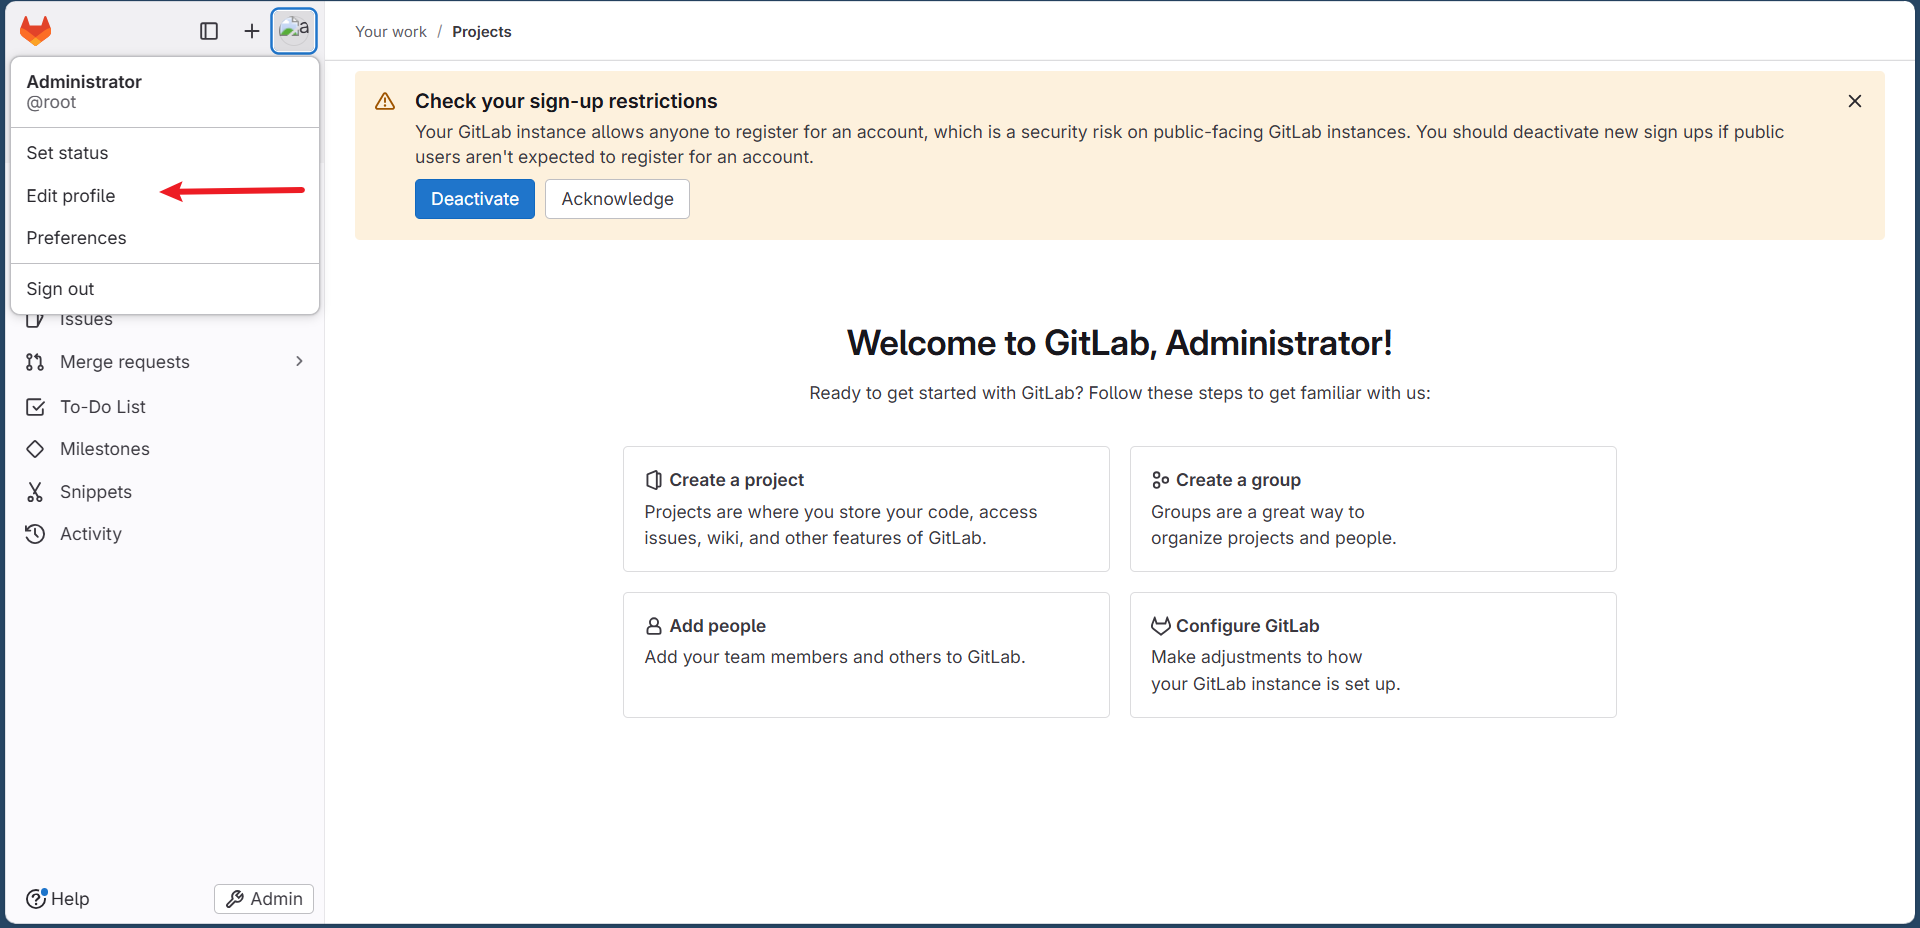This screenshot has width=1920, height=928.
Task: Open the Create a project card
Action: (x=866, y=509)
